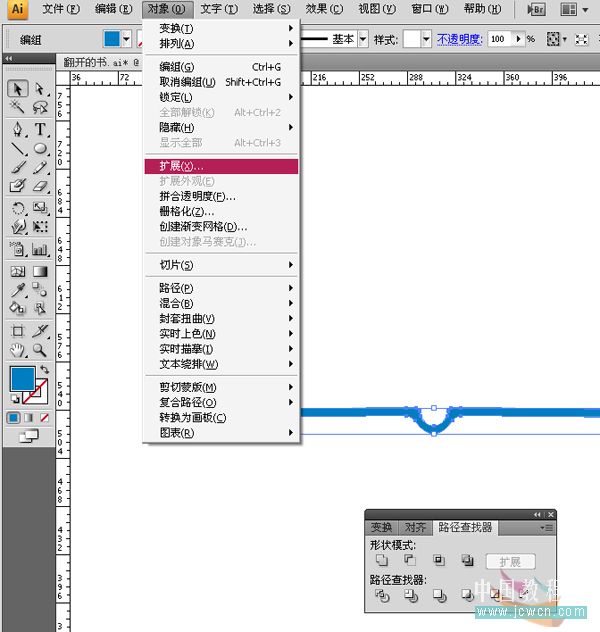Open the 样式 style dropdown
The image size is (600, 632).
[426, 39]
